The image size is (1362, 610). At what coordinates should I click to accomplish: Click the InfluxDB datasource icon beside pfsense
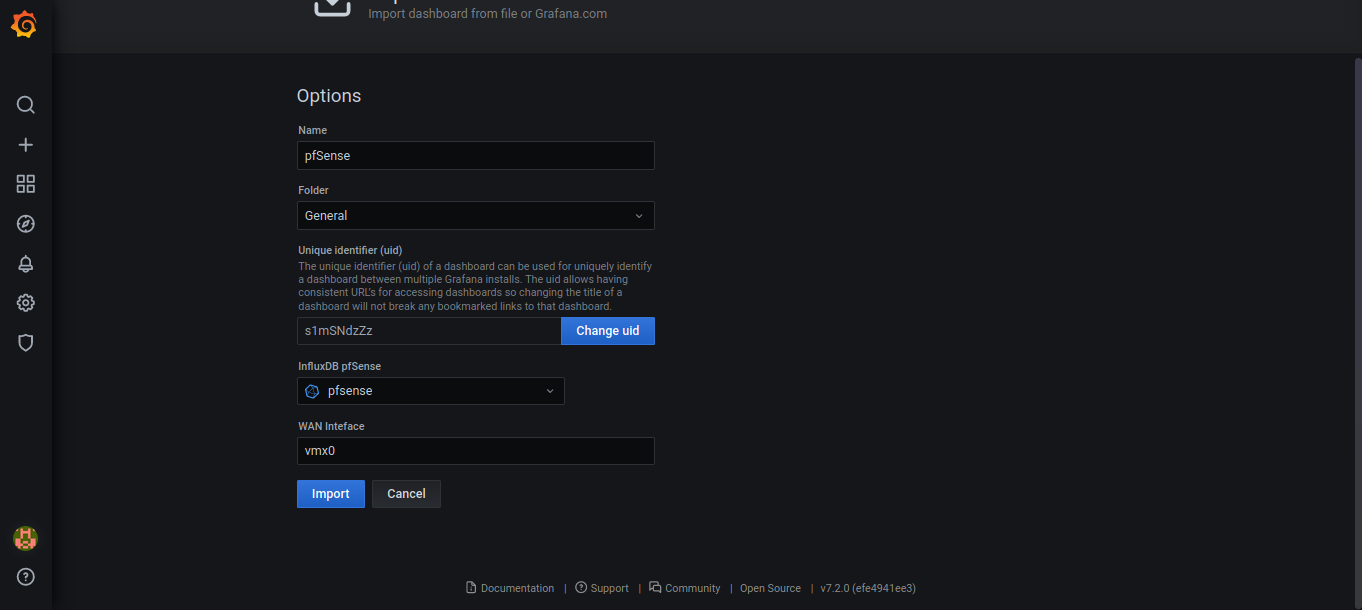[x=312, y=391]
